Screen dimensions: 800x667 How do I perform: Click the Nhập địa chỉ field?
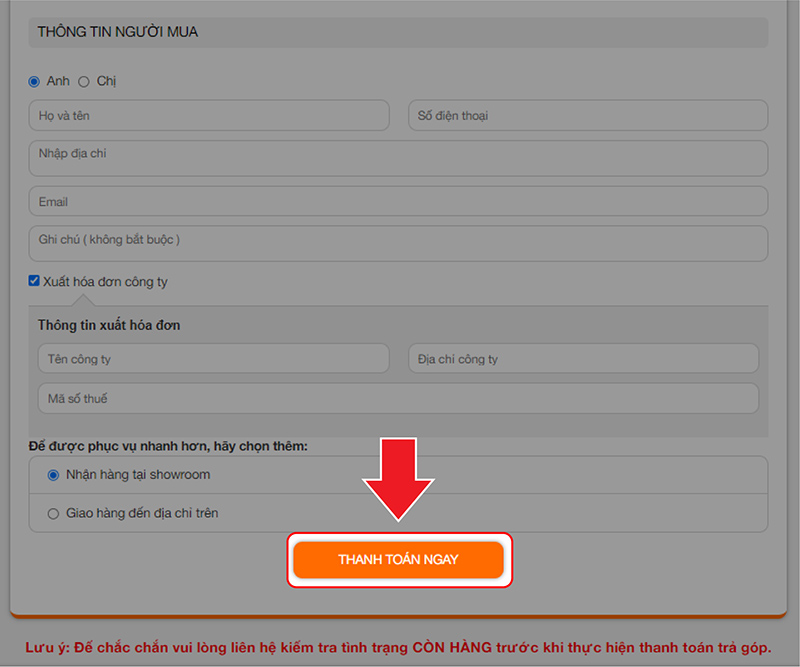[398, 158]
